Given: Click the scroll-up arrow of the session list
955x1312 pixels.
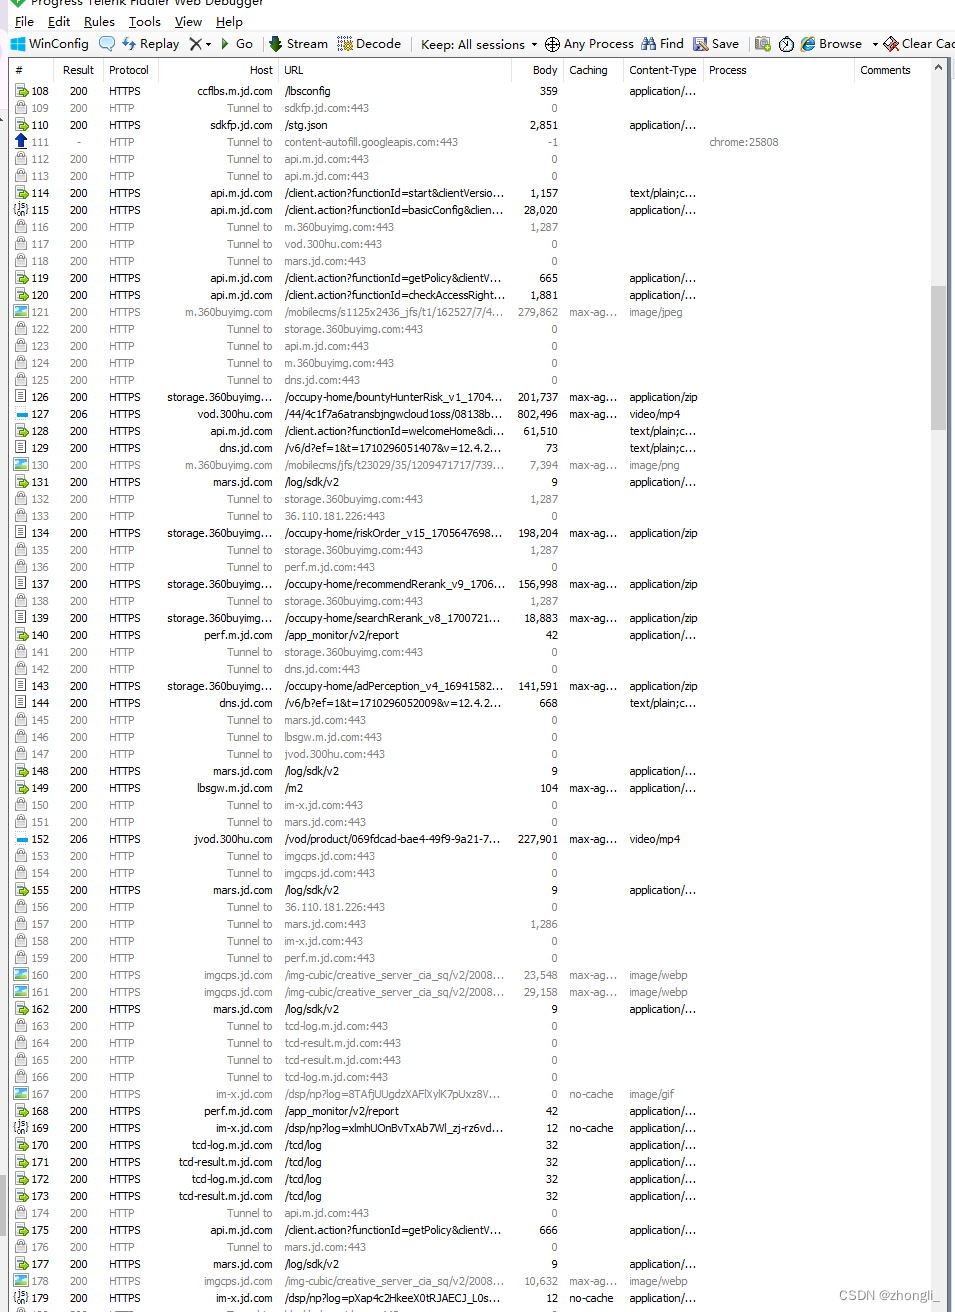Looking at the screenshot, I should pyautogui.click(x=938, y=68).
